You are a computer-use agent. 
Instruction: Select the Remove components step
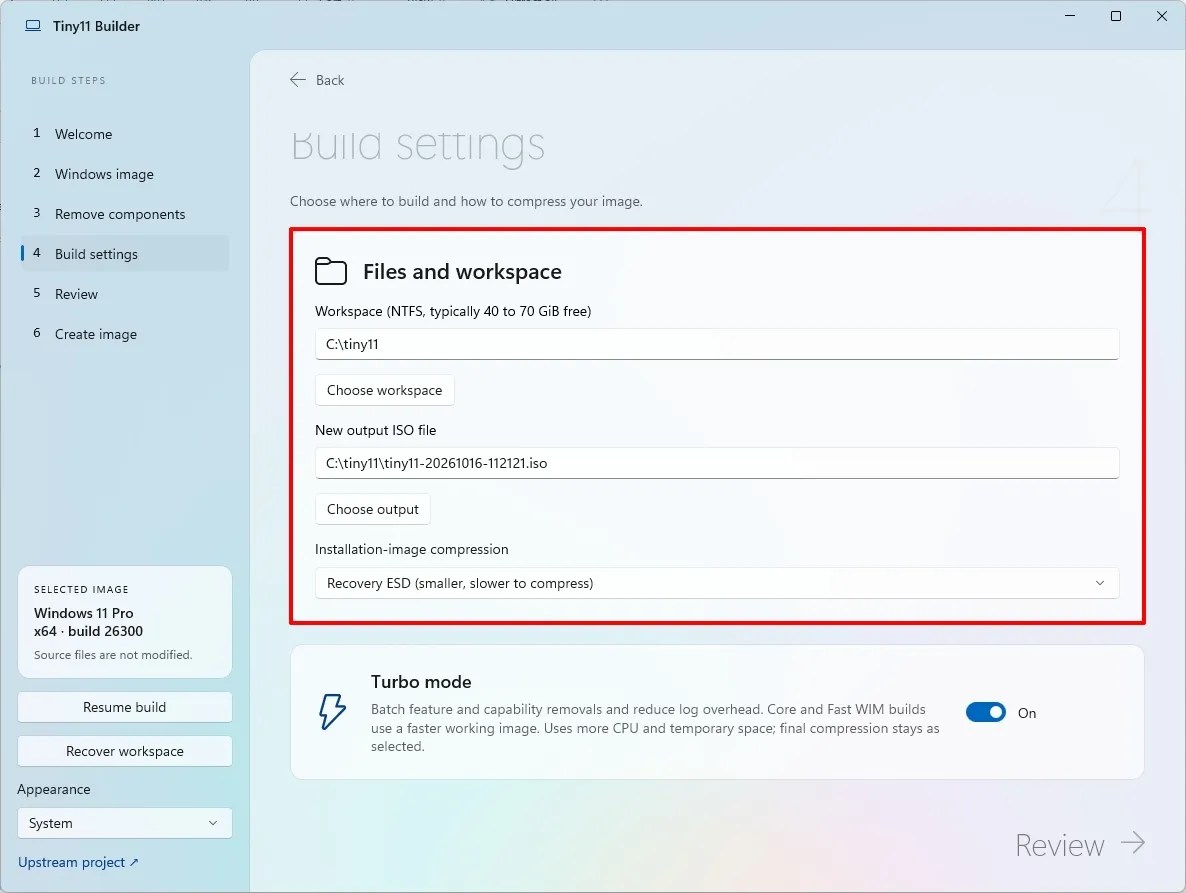(126, 214)
